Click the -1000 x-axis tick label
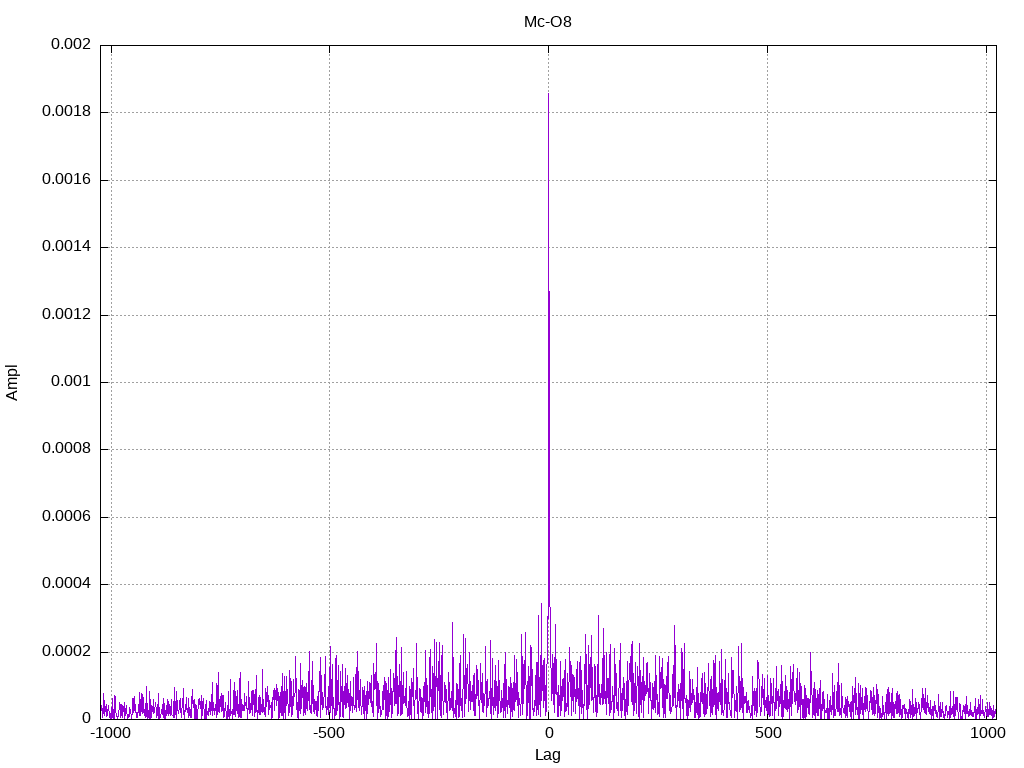The image size is (1024, 768). [x=110, y=733]
